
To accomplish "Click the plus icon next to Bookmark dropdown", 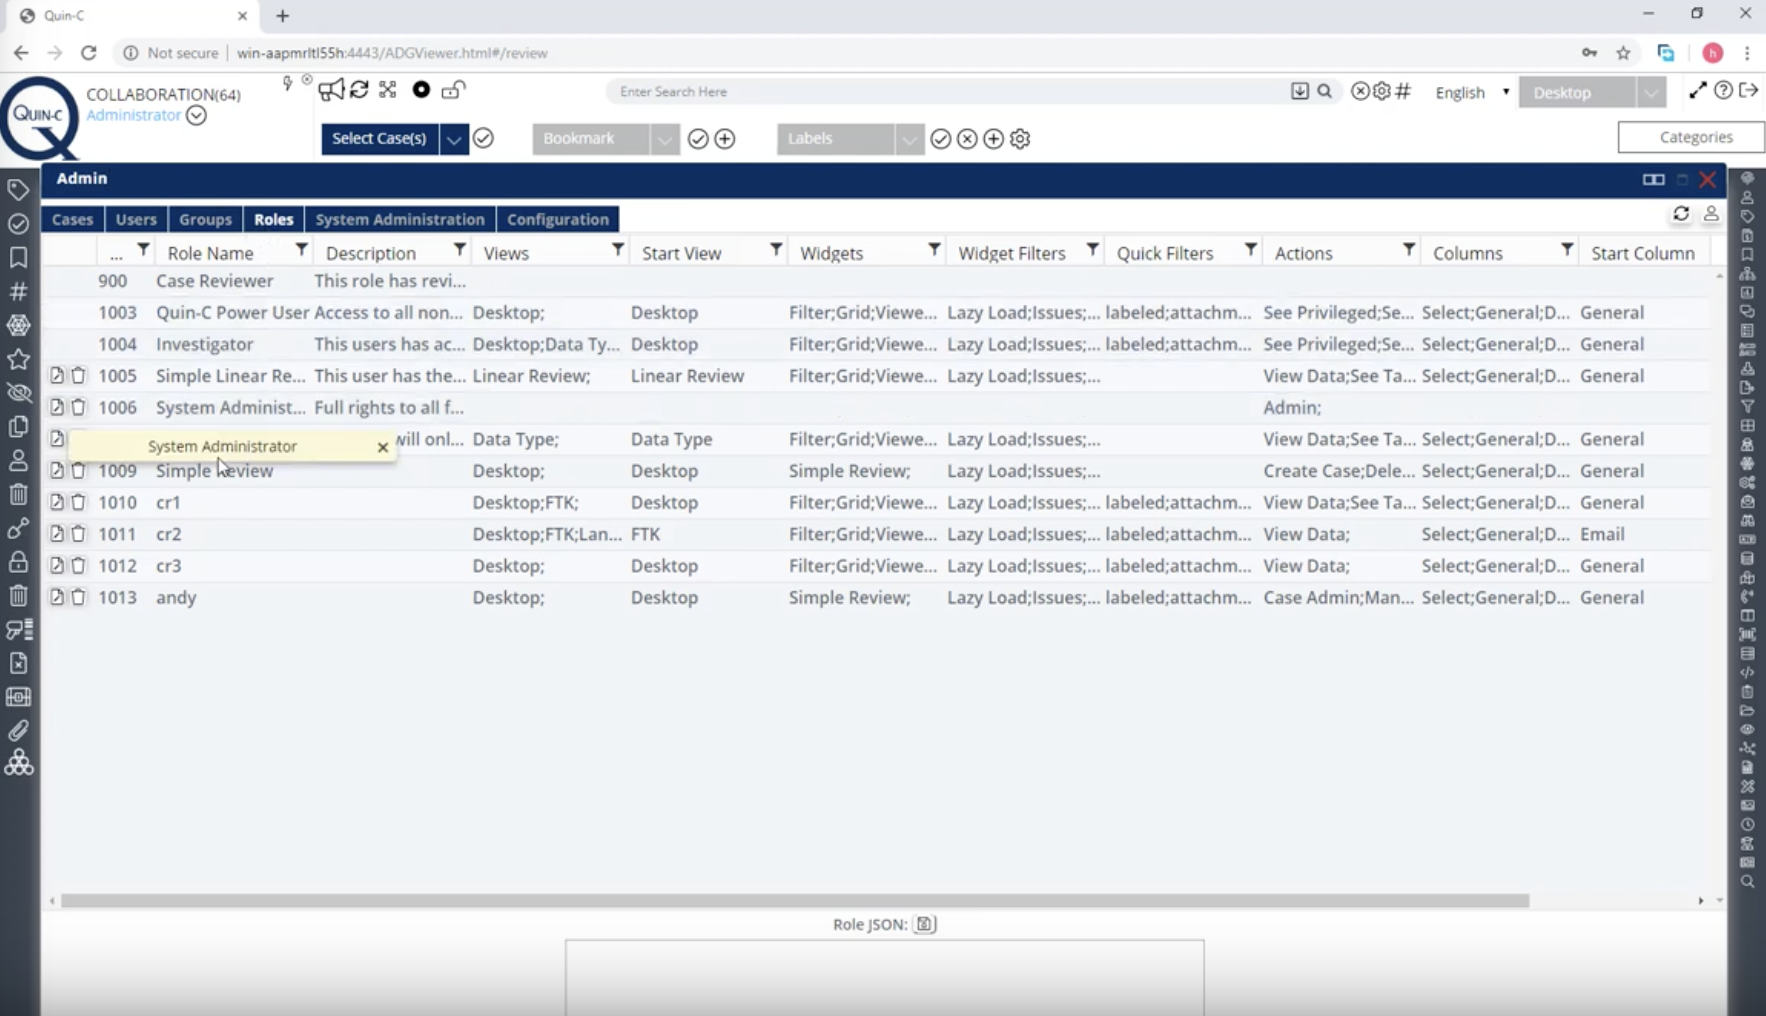I will 725,139.
